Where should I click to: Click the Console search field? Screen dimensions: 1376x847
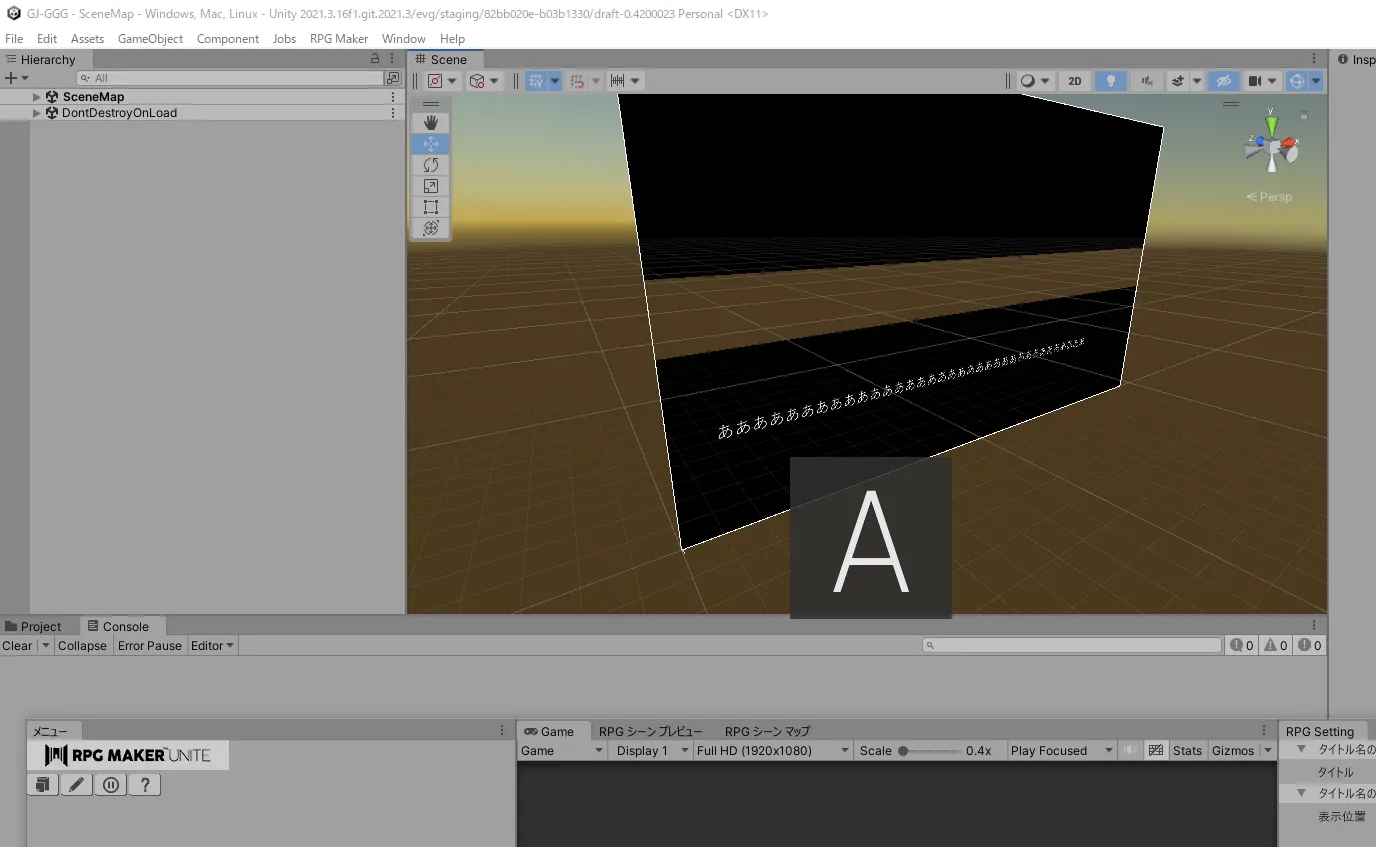(1072, 646)
